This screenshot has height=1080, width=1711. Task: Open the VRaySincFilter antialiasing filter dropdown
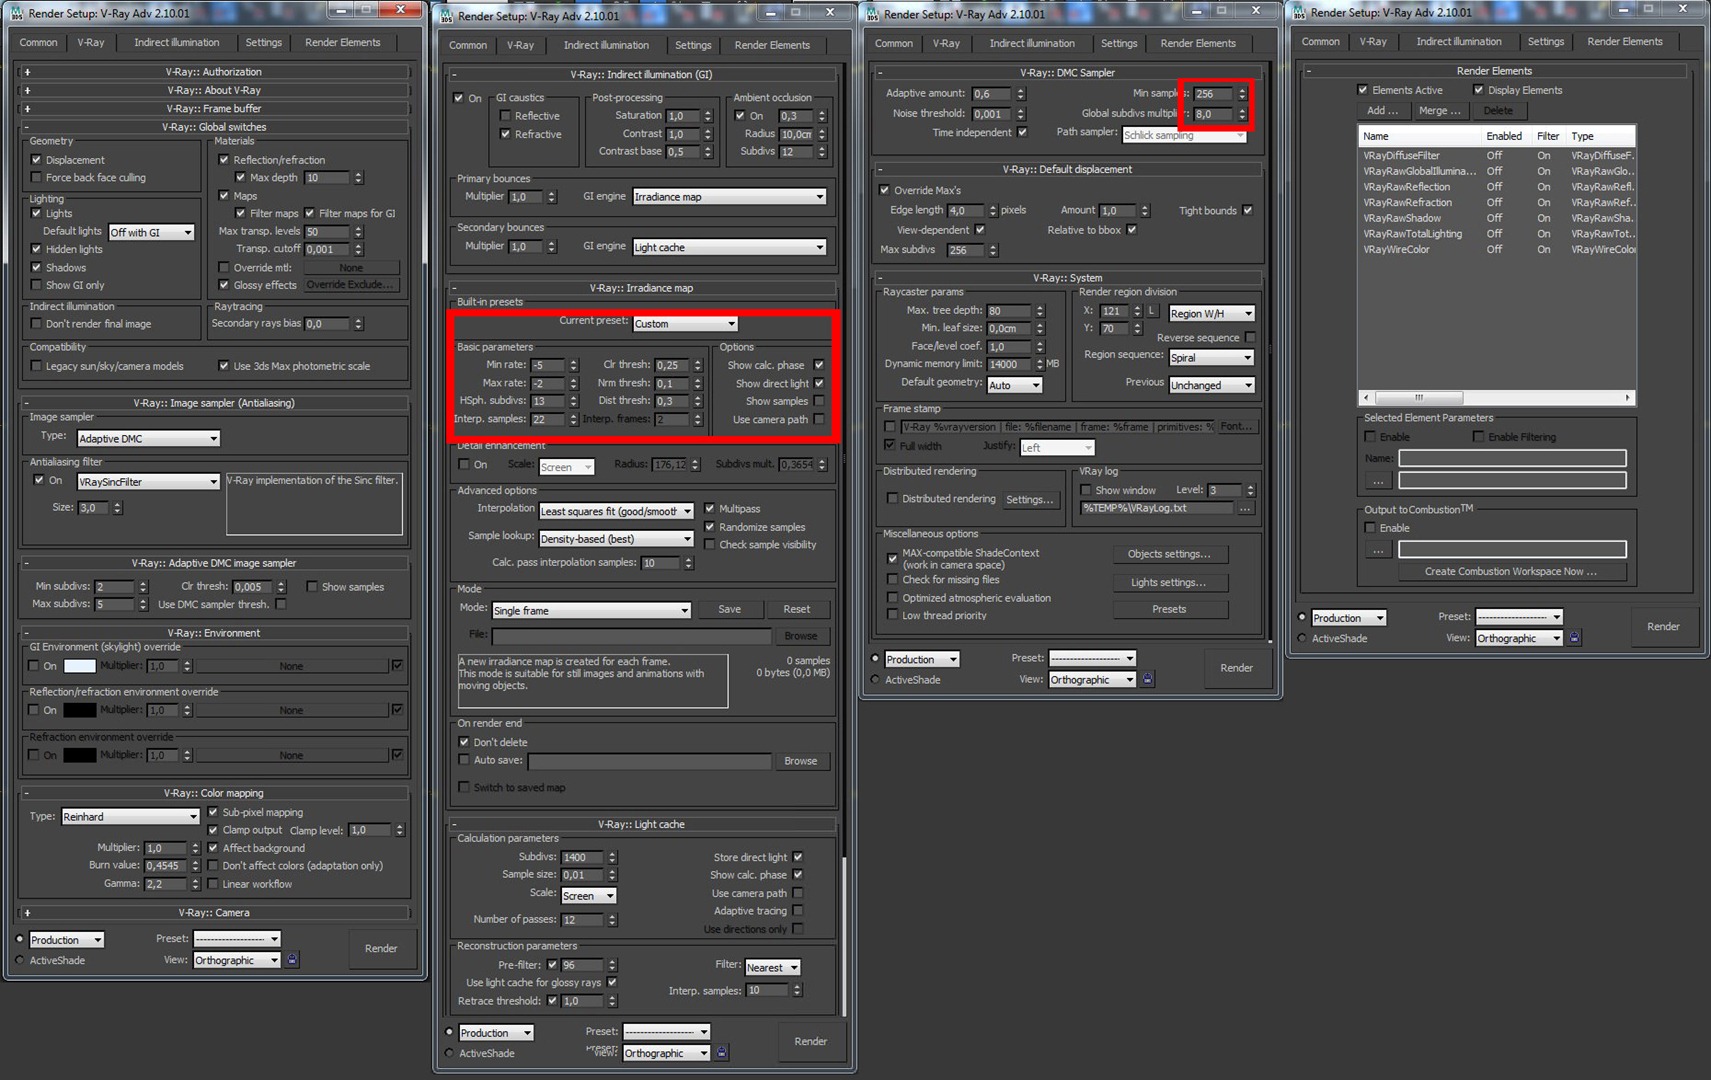(x=148, y=482)
